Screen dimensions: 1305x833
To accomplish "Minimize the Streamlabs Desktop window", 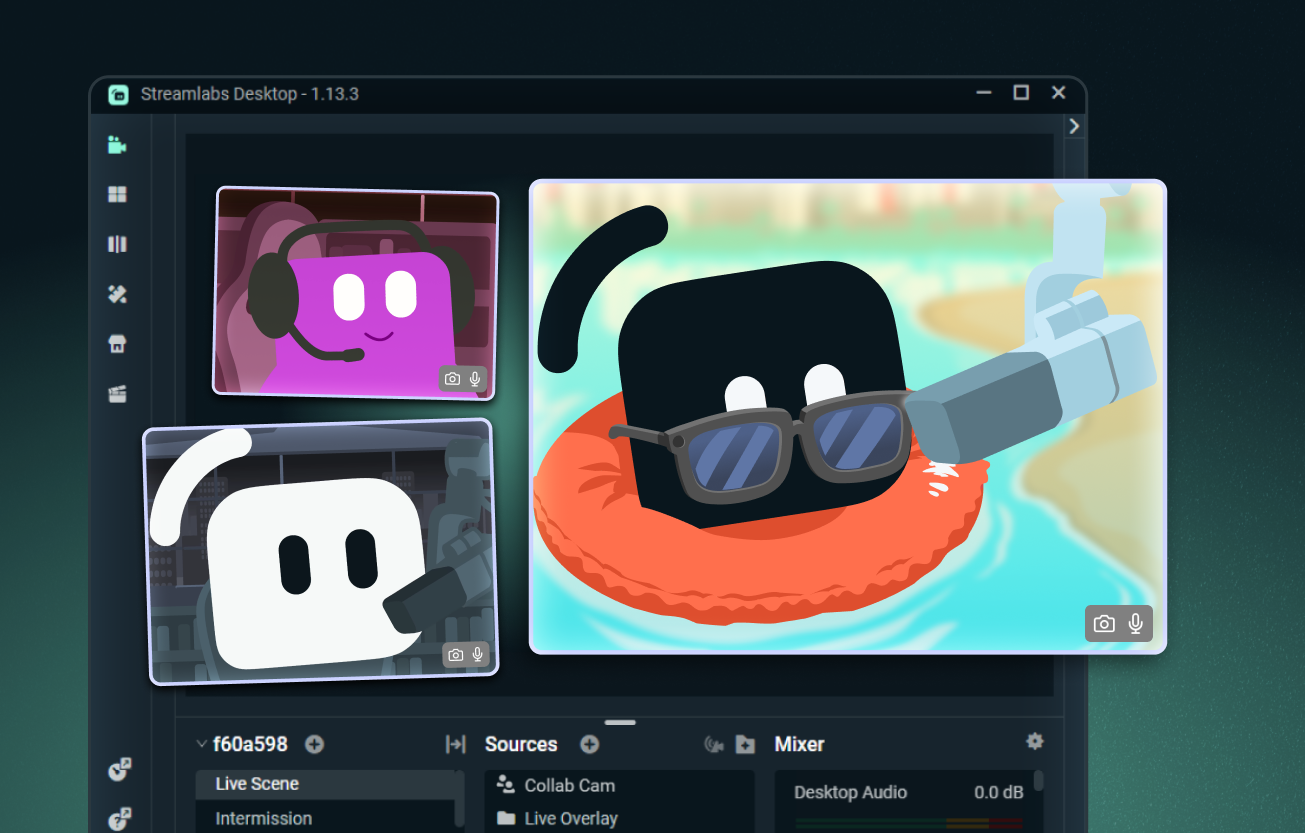I will tap(984, 92).
